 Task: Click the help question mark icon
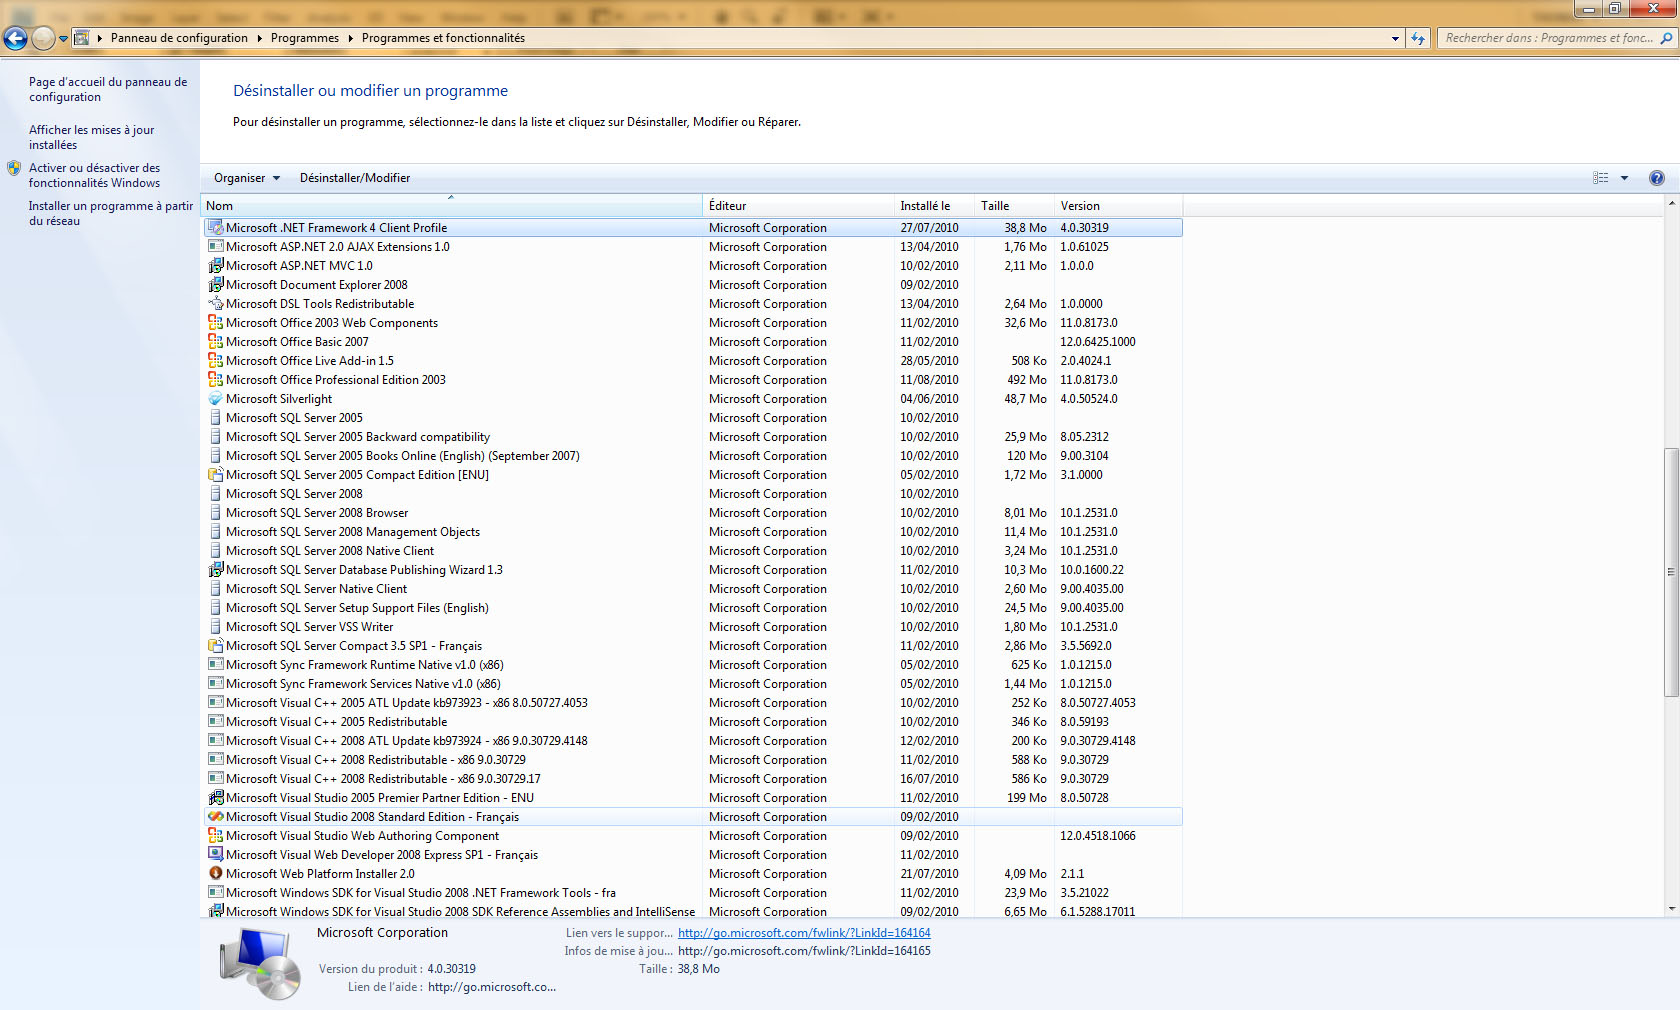(x=1657, y=178)
